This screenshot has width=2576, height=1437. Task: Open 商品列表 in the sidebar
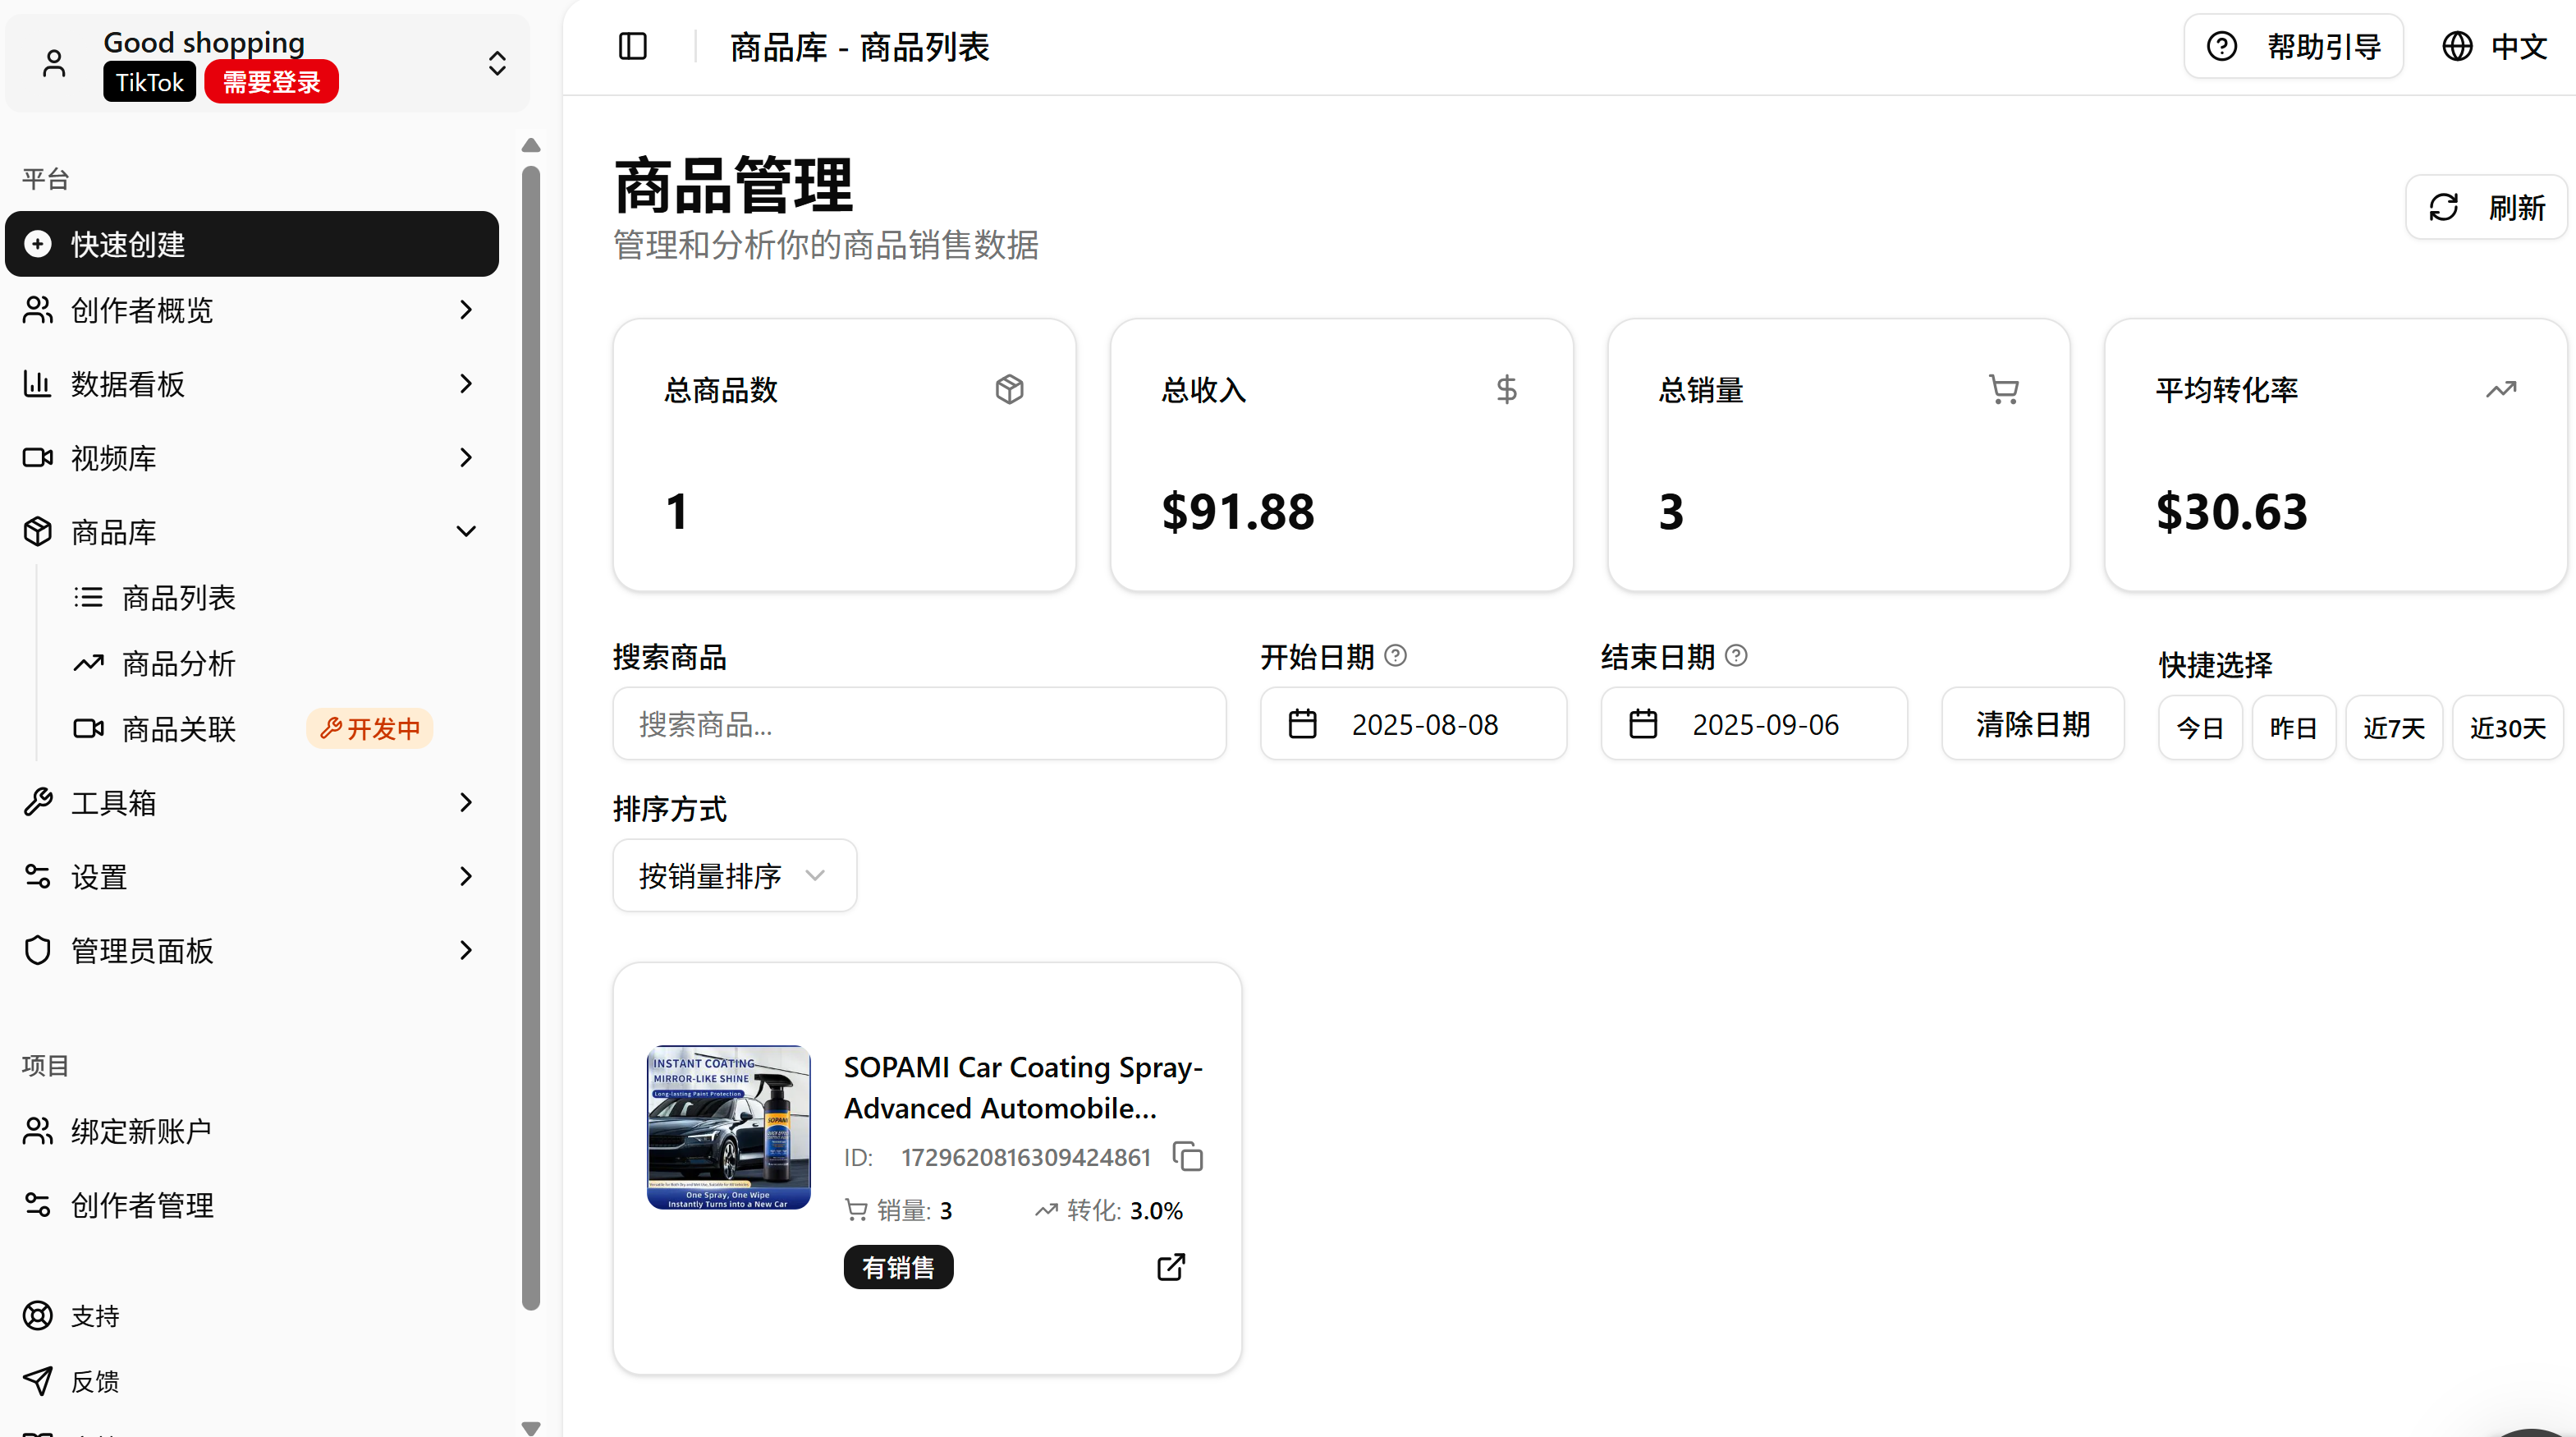[x=178, y=598]
